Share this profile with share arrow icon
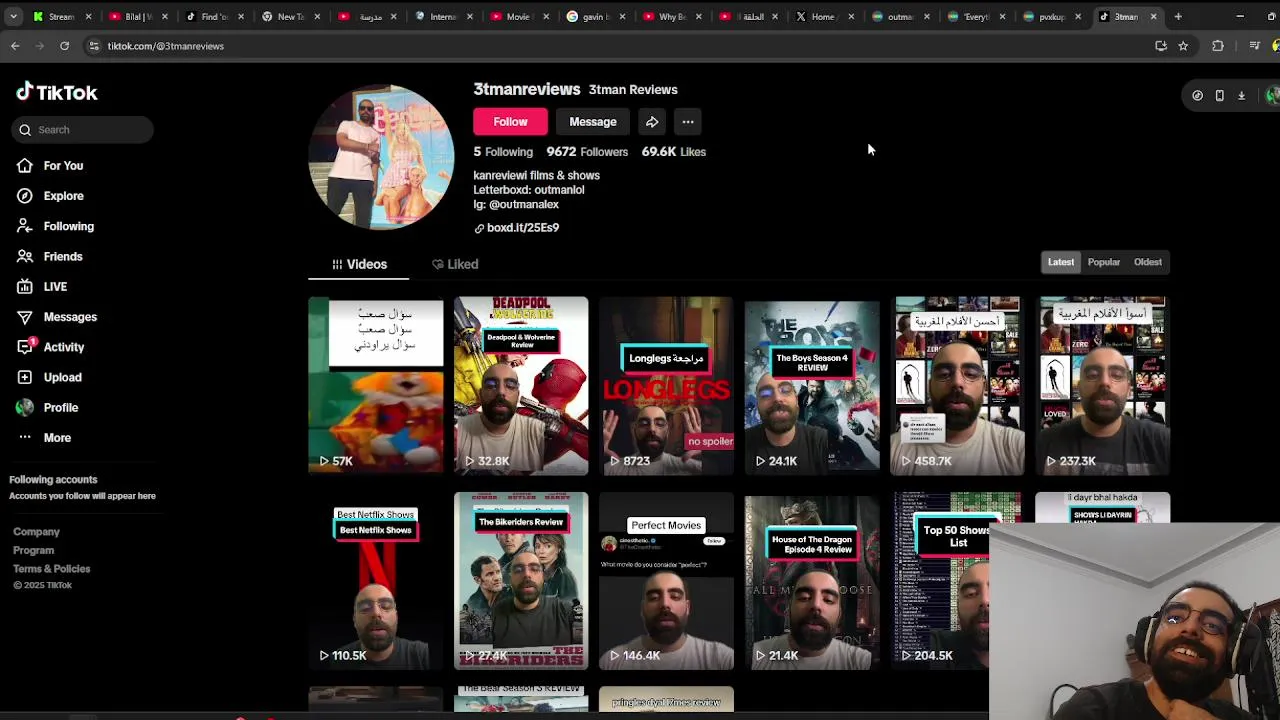The image size is (1280, 720). coord(652,122)
